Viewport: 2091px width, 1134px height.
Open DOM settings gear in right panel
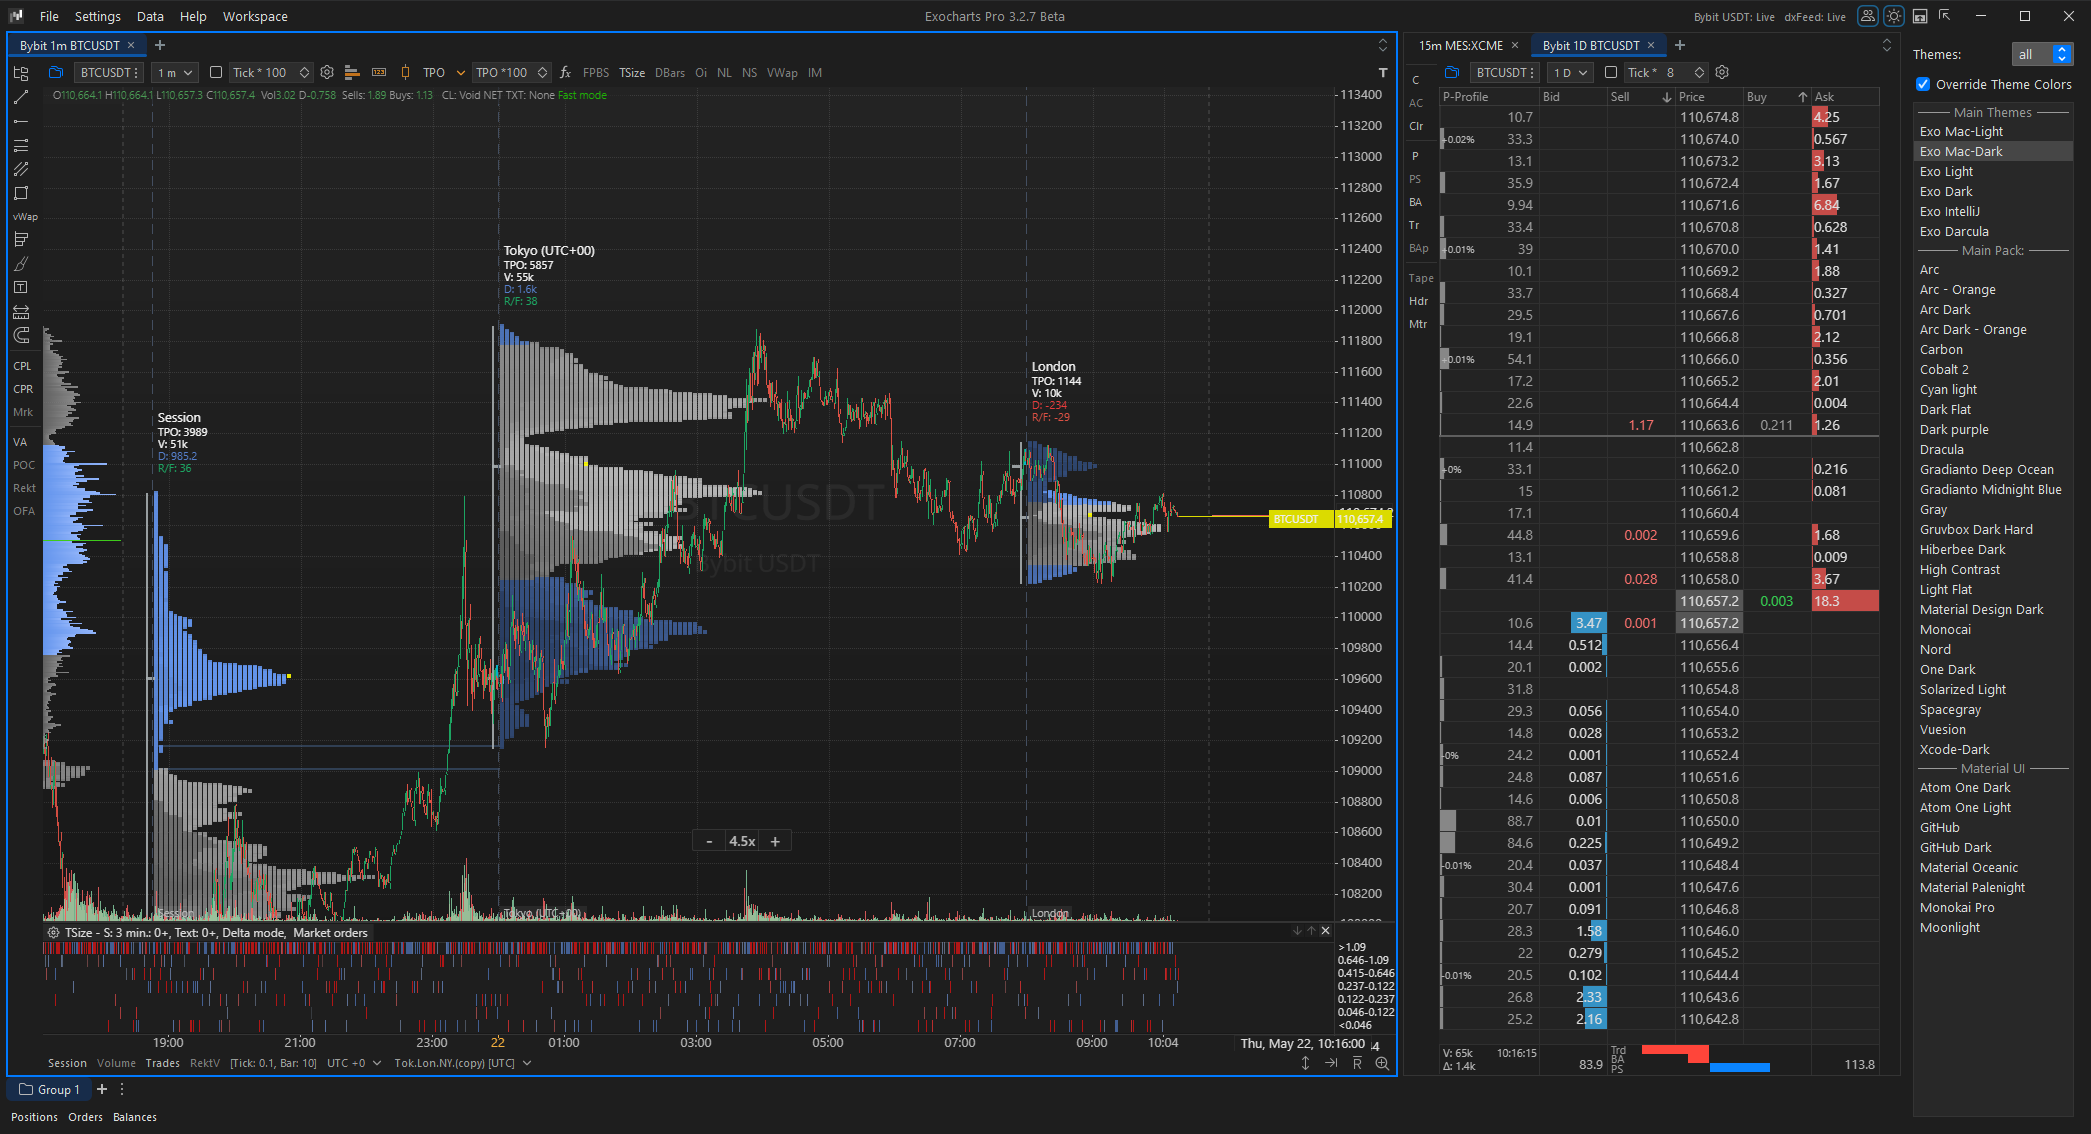click(1722, 72)
